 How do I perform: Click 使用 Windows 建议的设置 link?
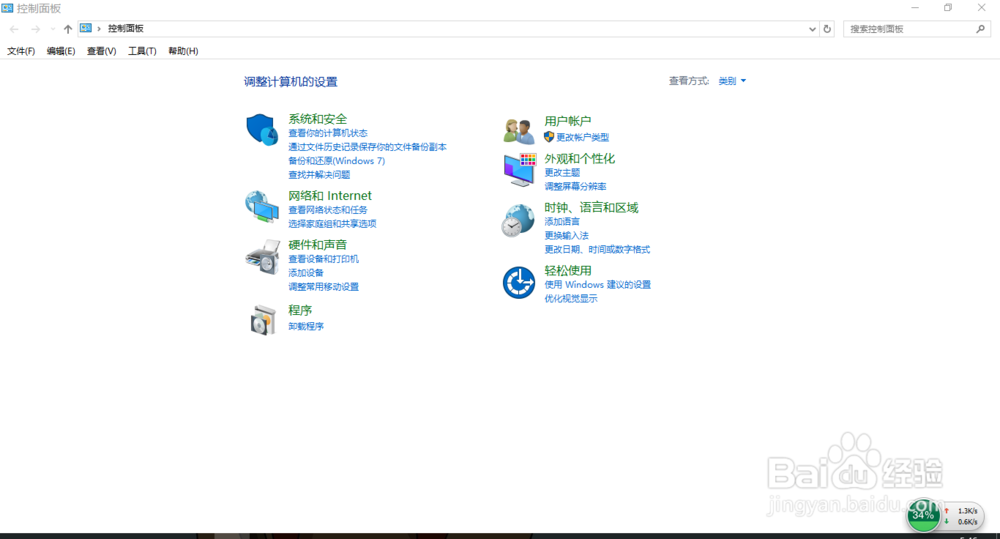(x=598, y=284)
